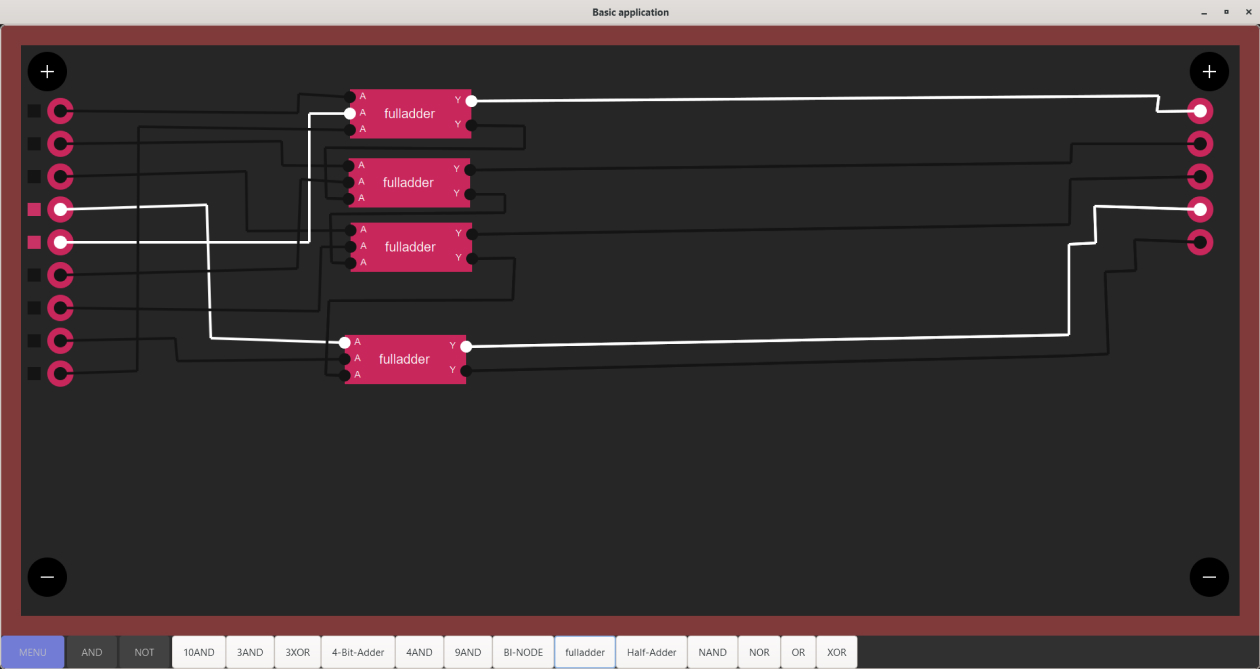Click the lit fourth output pin on right
Viewport: 1260px width, 669px height.
coord(1200,209)
